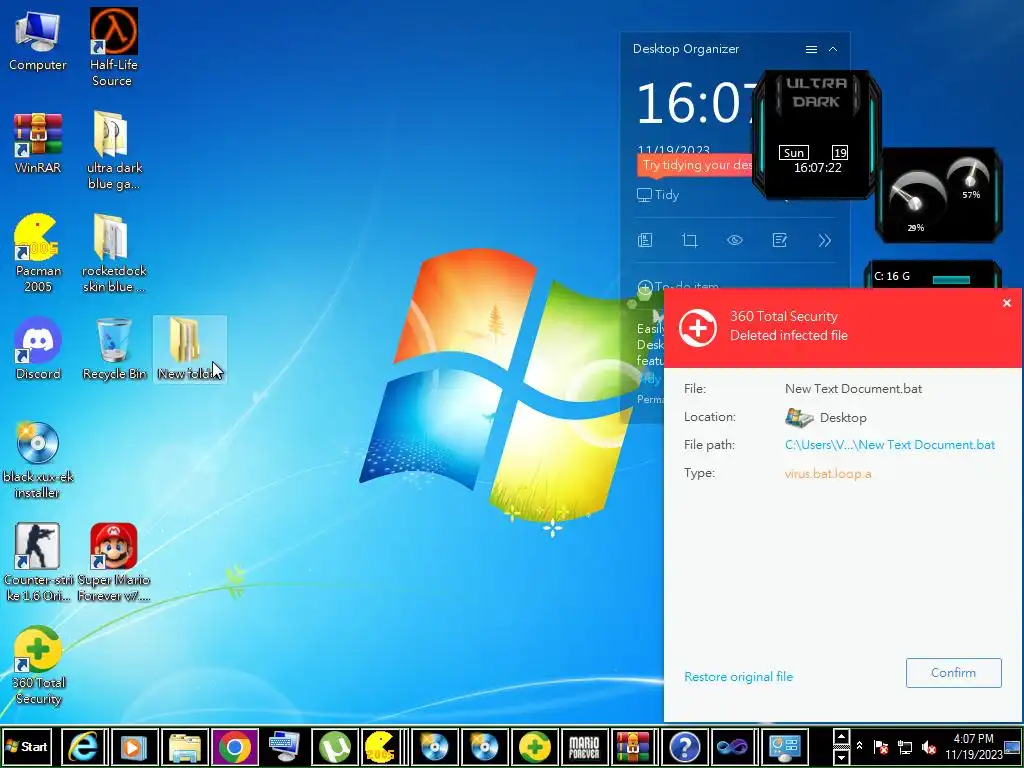The image size is (1024, 768).
Task: Select the crop screenshot tool in Desktop Organizer
Action: [690, 240]
